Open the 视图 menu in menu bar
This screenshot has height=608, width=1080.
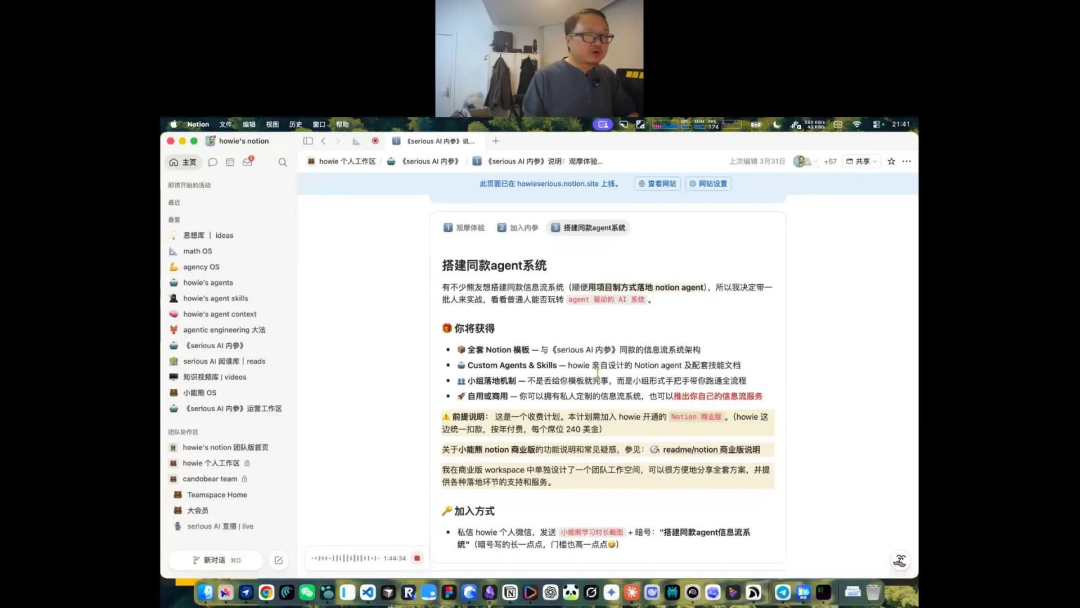(272, 125)
